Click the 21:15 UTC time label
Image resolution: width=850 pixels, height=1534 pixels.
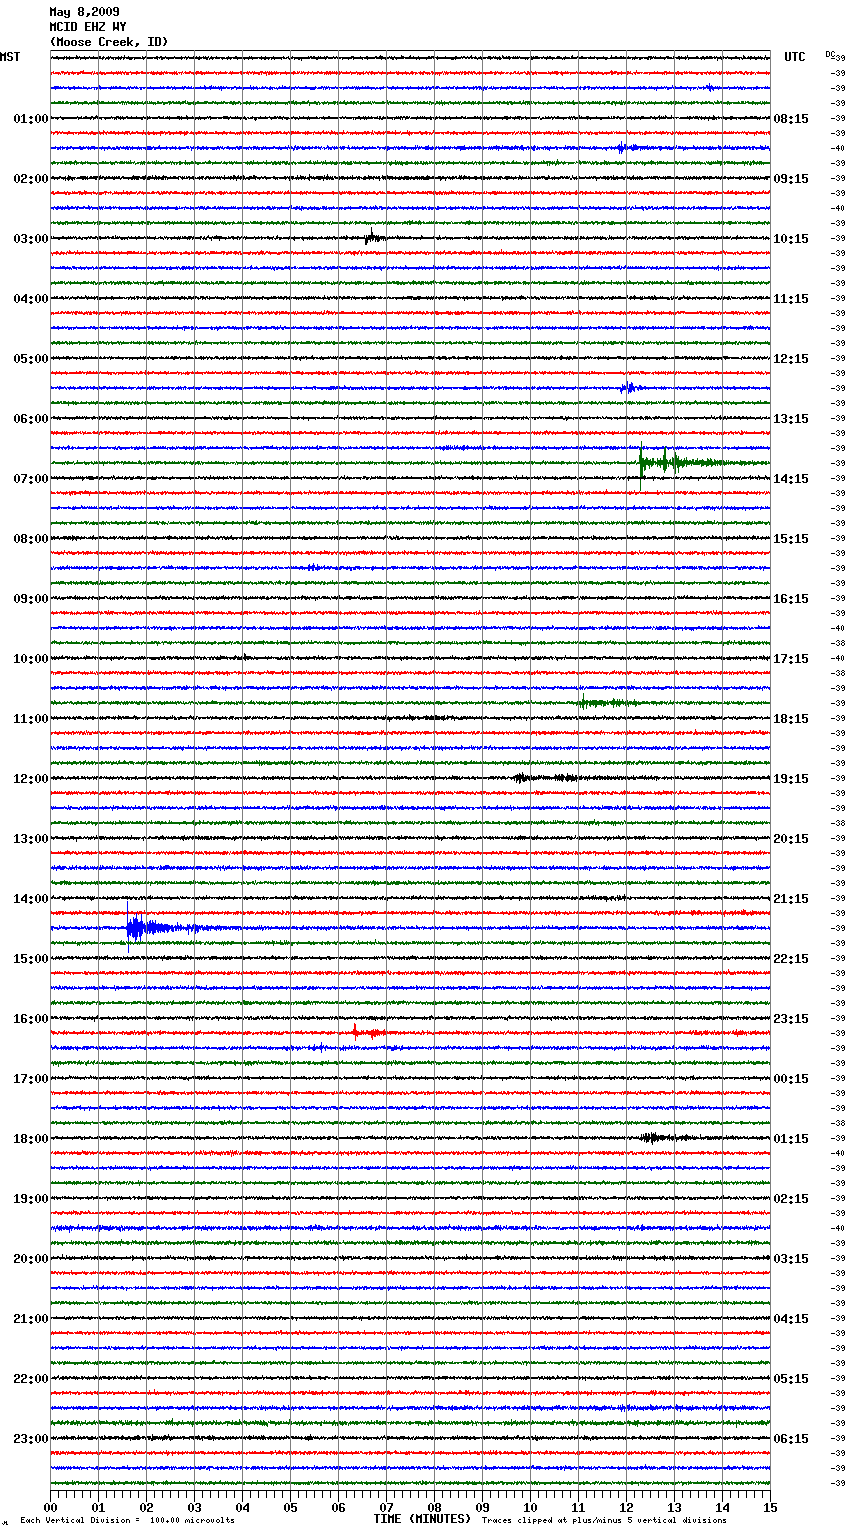[x=791, y=899]
